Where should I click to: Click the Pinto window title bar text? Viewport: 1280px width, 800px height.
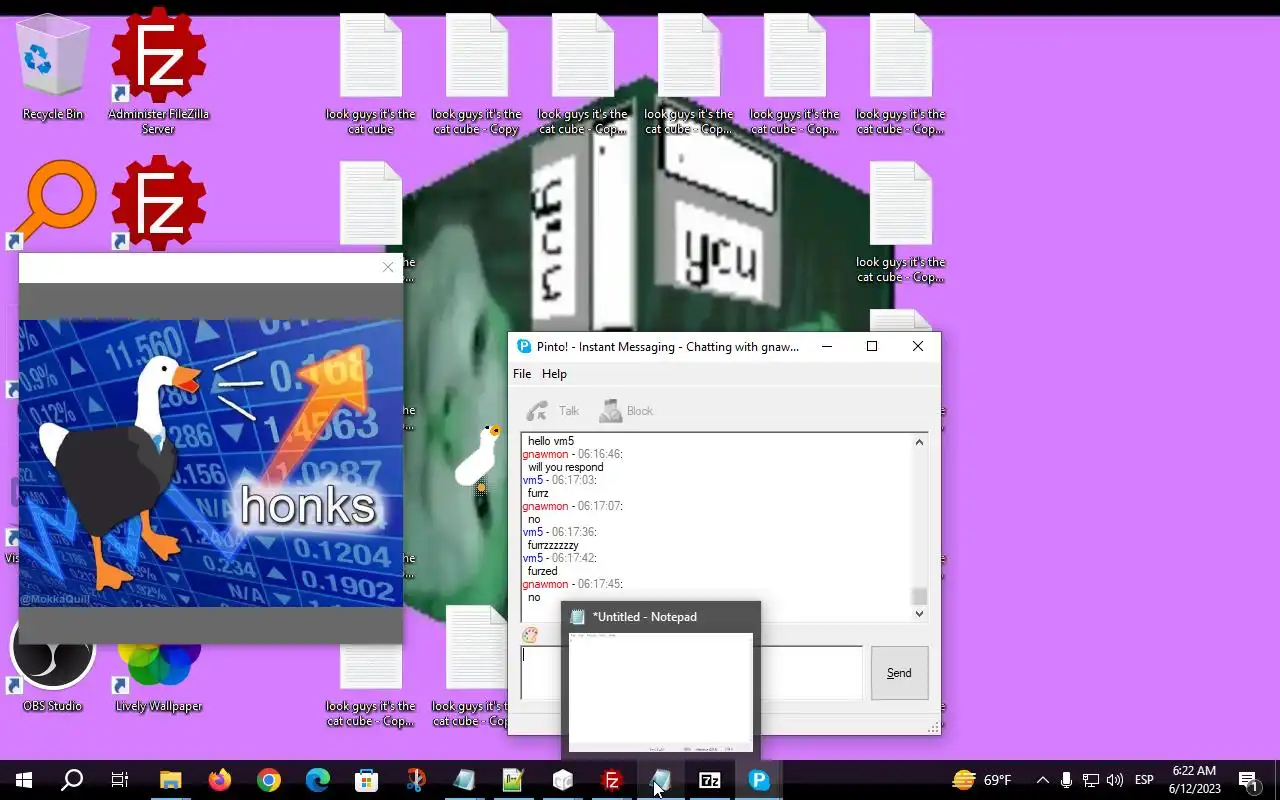point(668,347)
